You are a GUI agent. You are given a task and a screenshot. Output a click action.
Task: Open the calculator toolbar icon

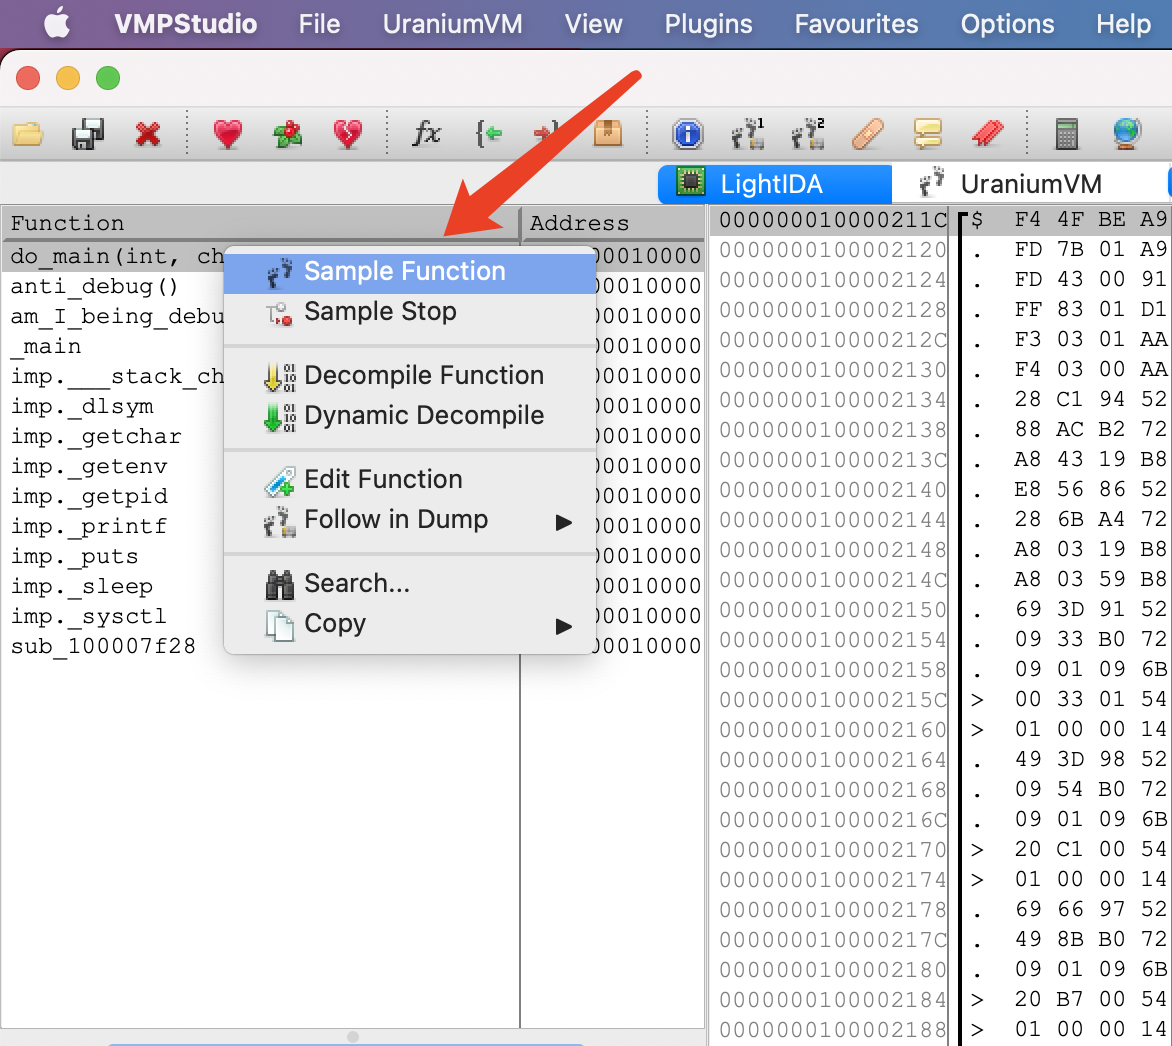click(x=1067, y=135)
